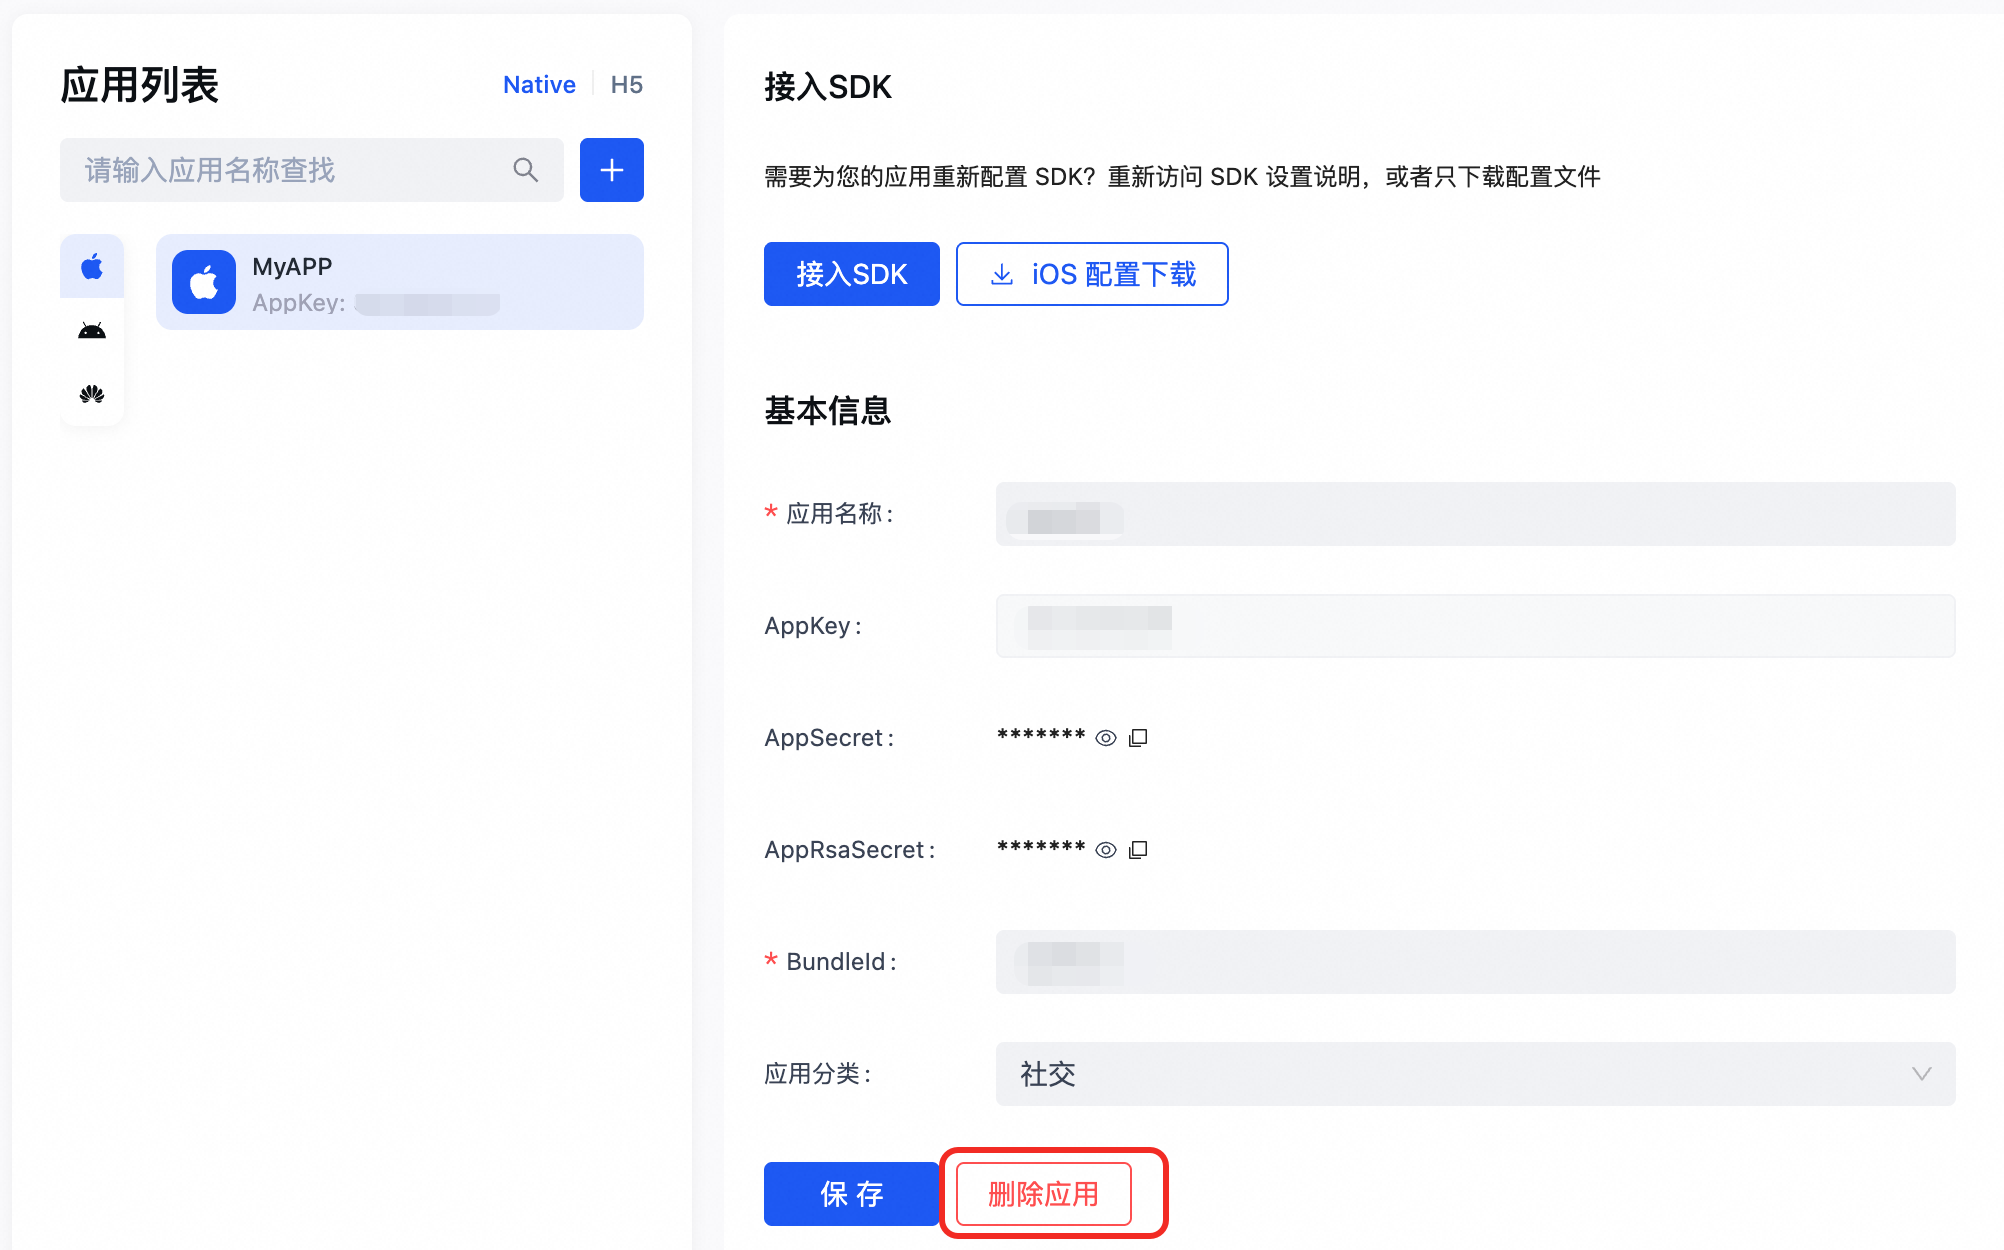Click the blue 接入SDK button
The image size is (2004, 1250).
tap(851, 274)
